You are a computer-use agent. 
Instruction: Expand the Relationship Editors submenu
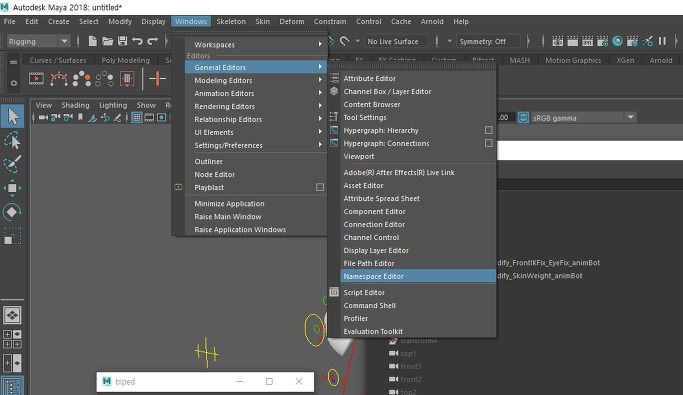pos(256,119)
